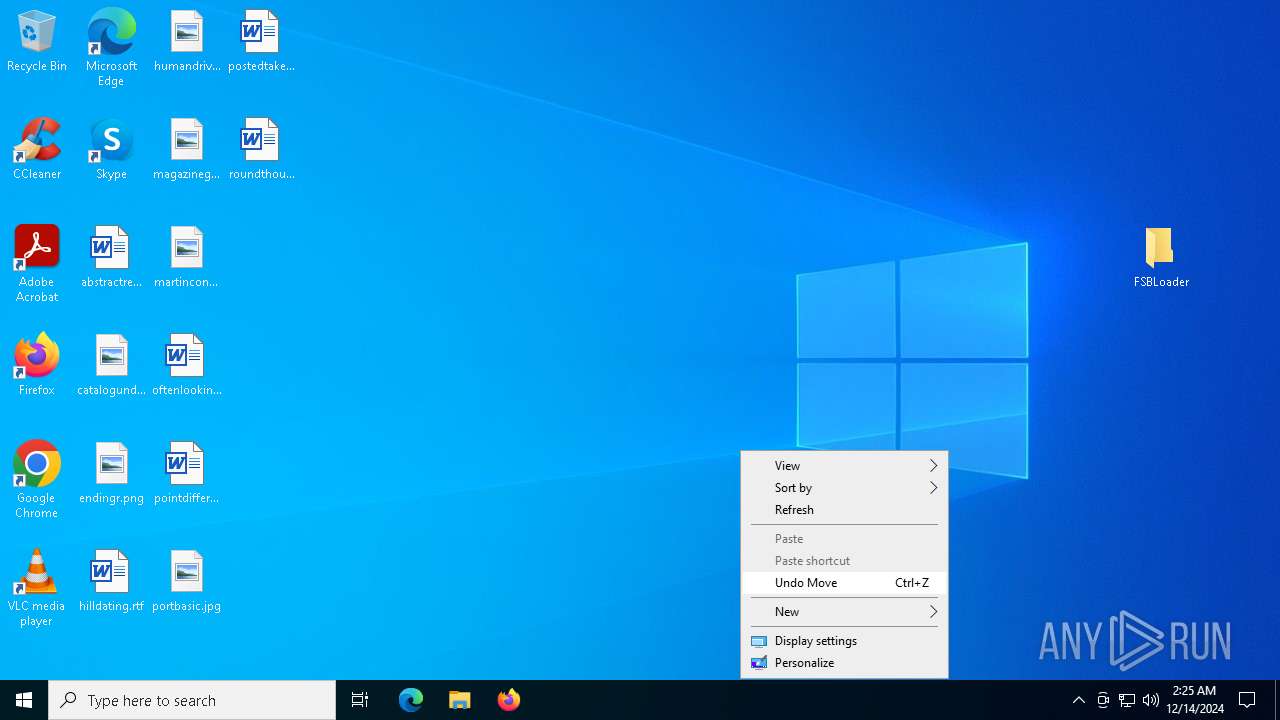Open the Windows Start menu
The width and height of the screenshot is (1280, 720).
(24, 700)
